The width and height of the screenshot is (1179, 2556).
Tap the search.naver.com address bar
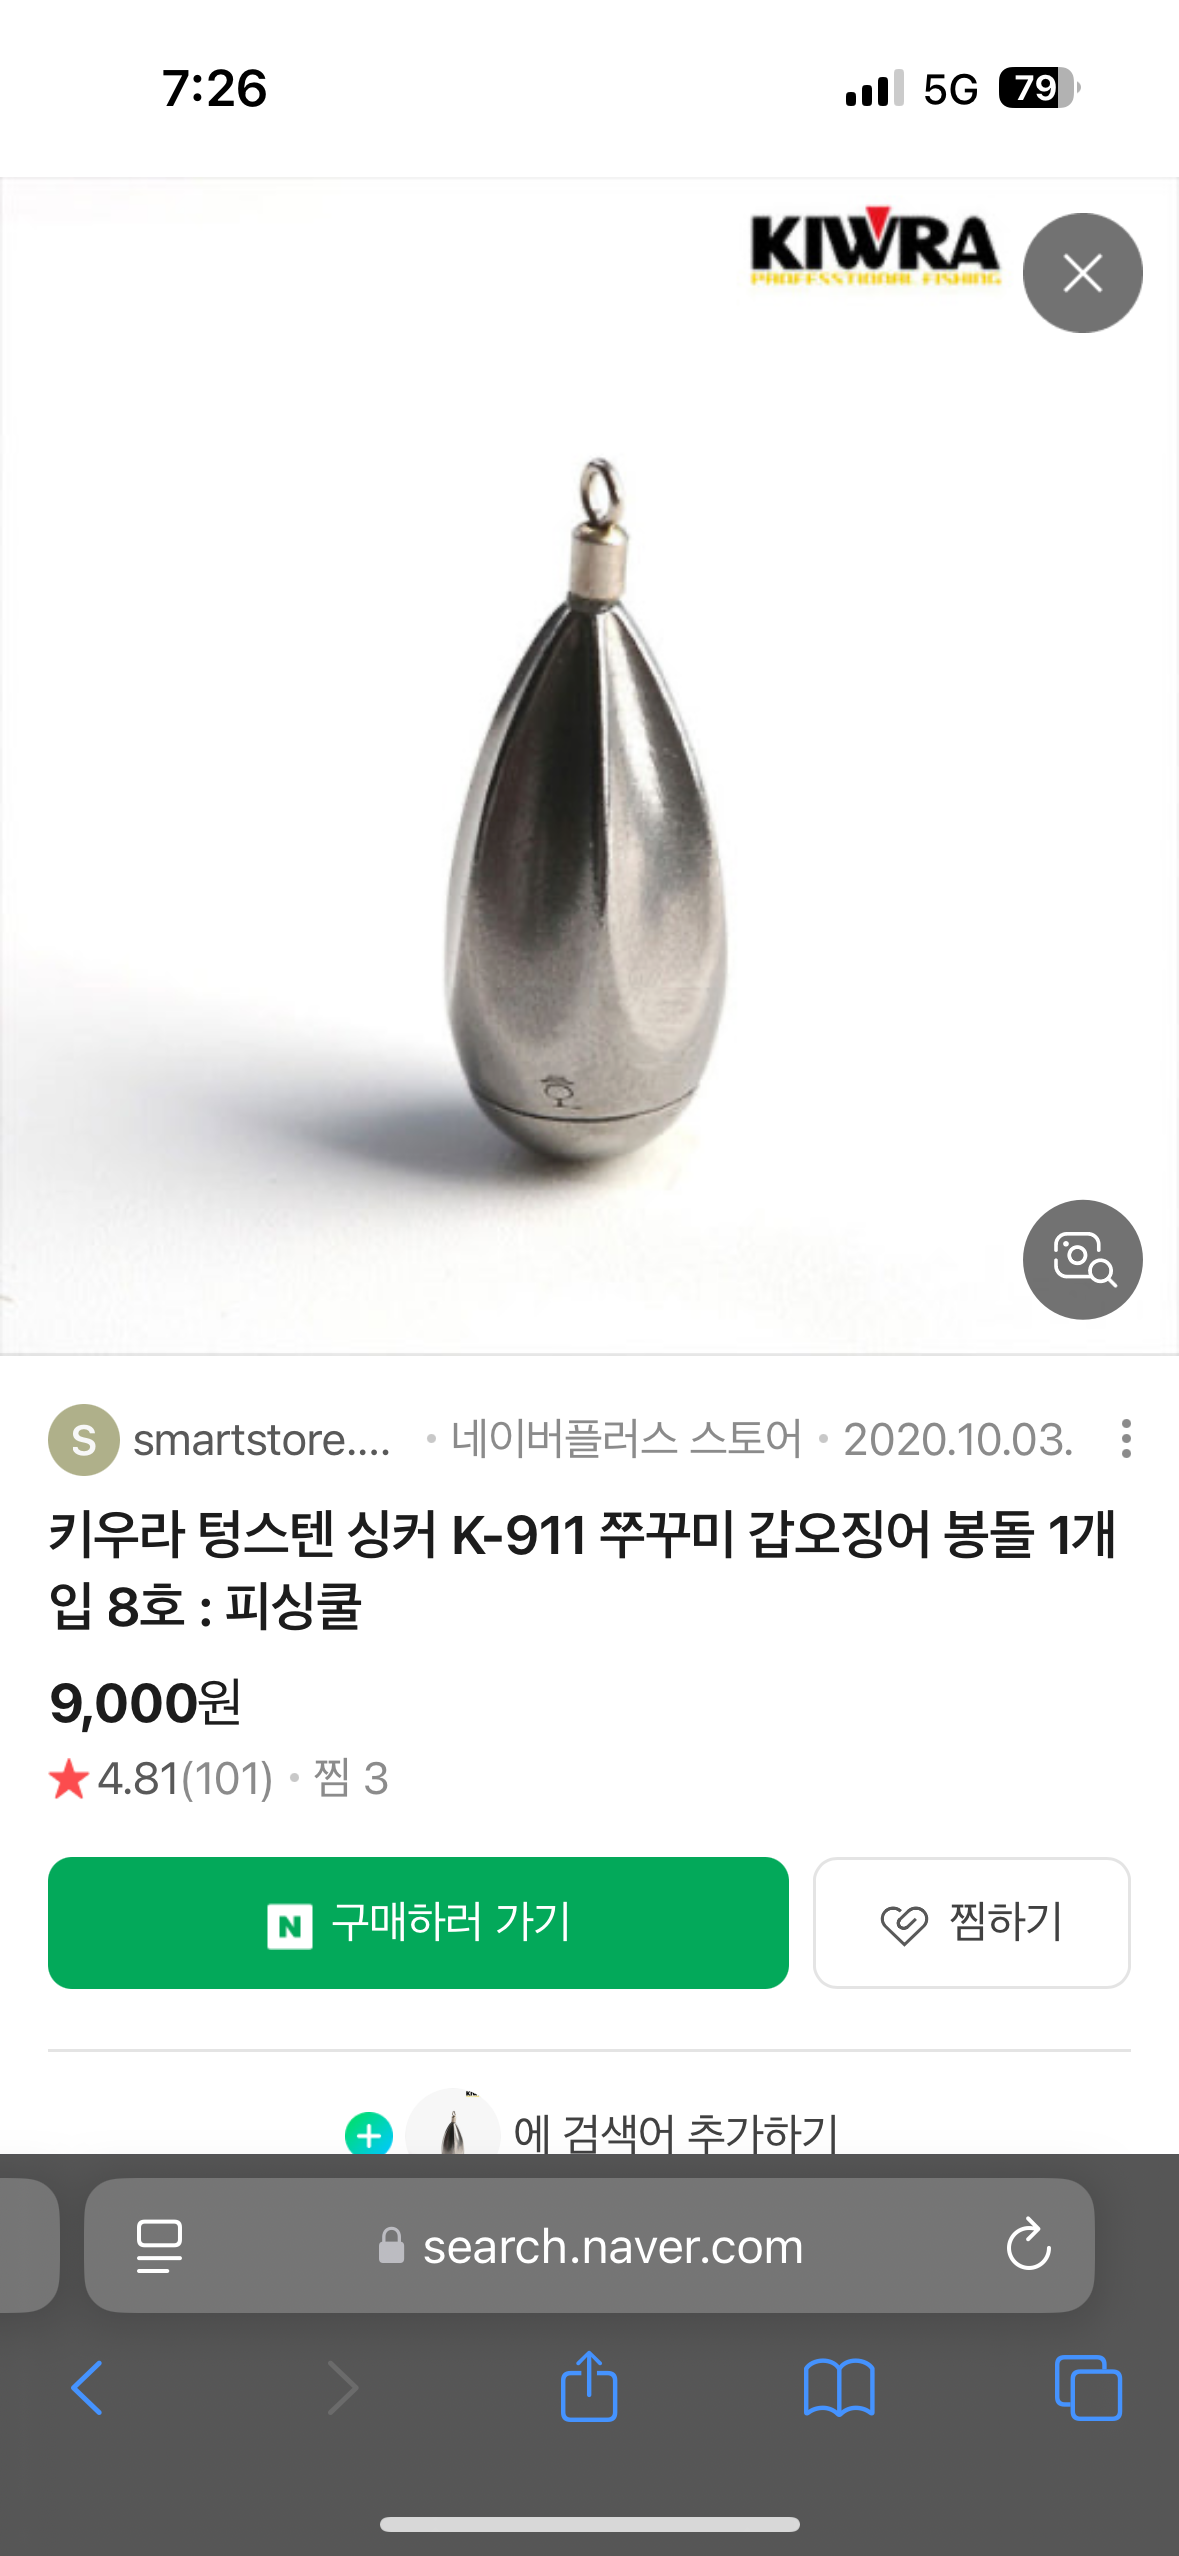(589, 2246)
